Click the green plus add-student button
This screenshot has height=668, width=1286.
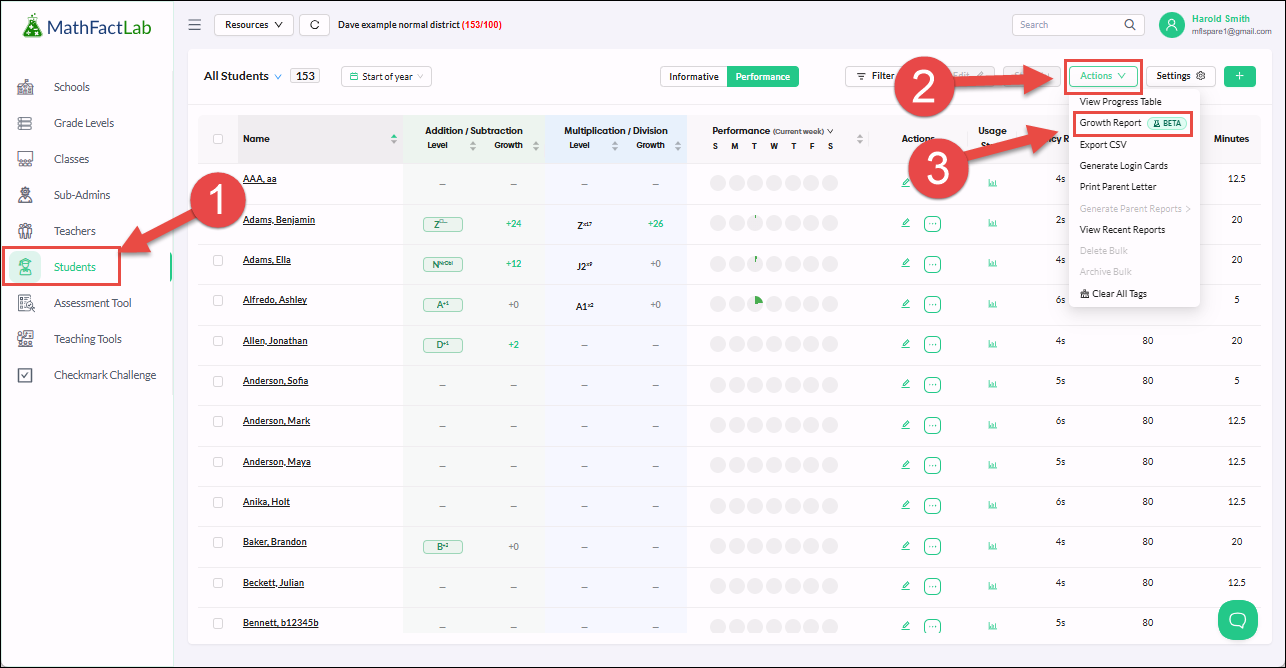pos(1239,76)
